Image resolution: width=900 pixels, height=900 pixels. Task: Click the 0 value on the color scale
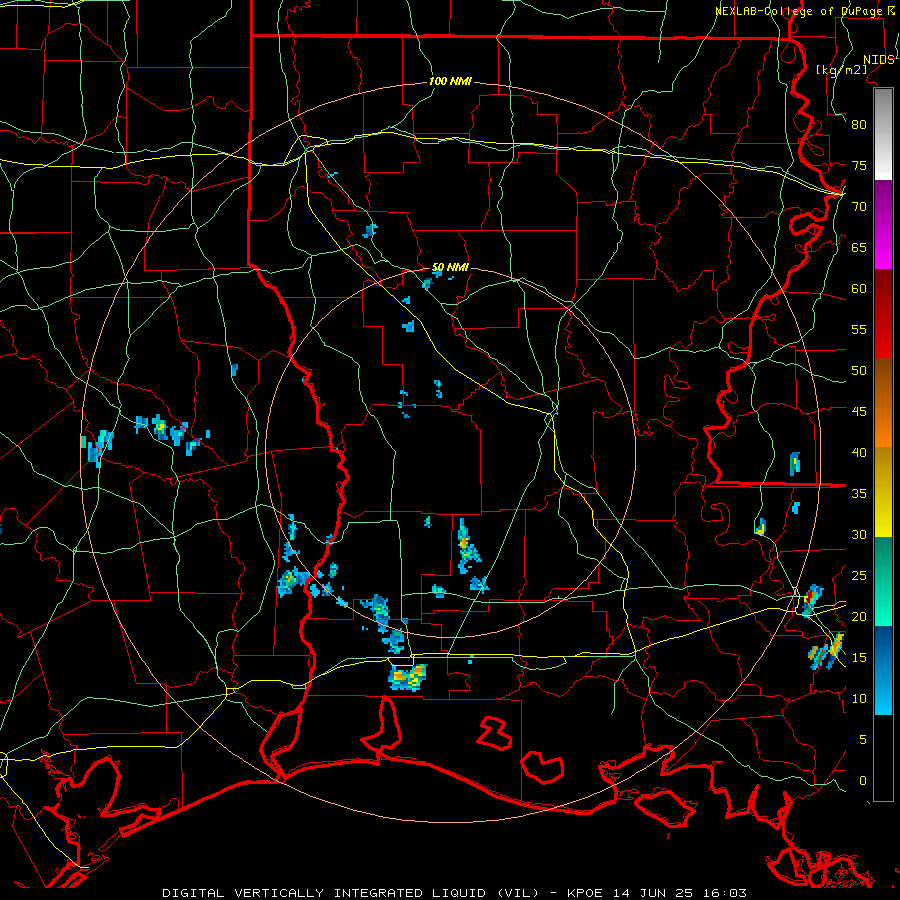click(863, 781)
